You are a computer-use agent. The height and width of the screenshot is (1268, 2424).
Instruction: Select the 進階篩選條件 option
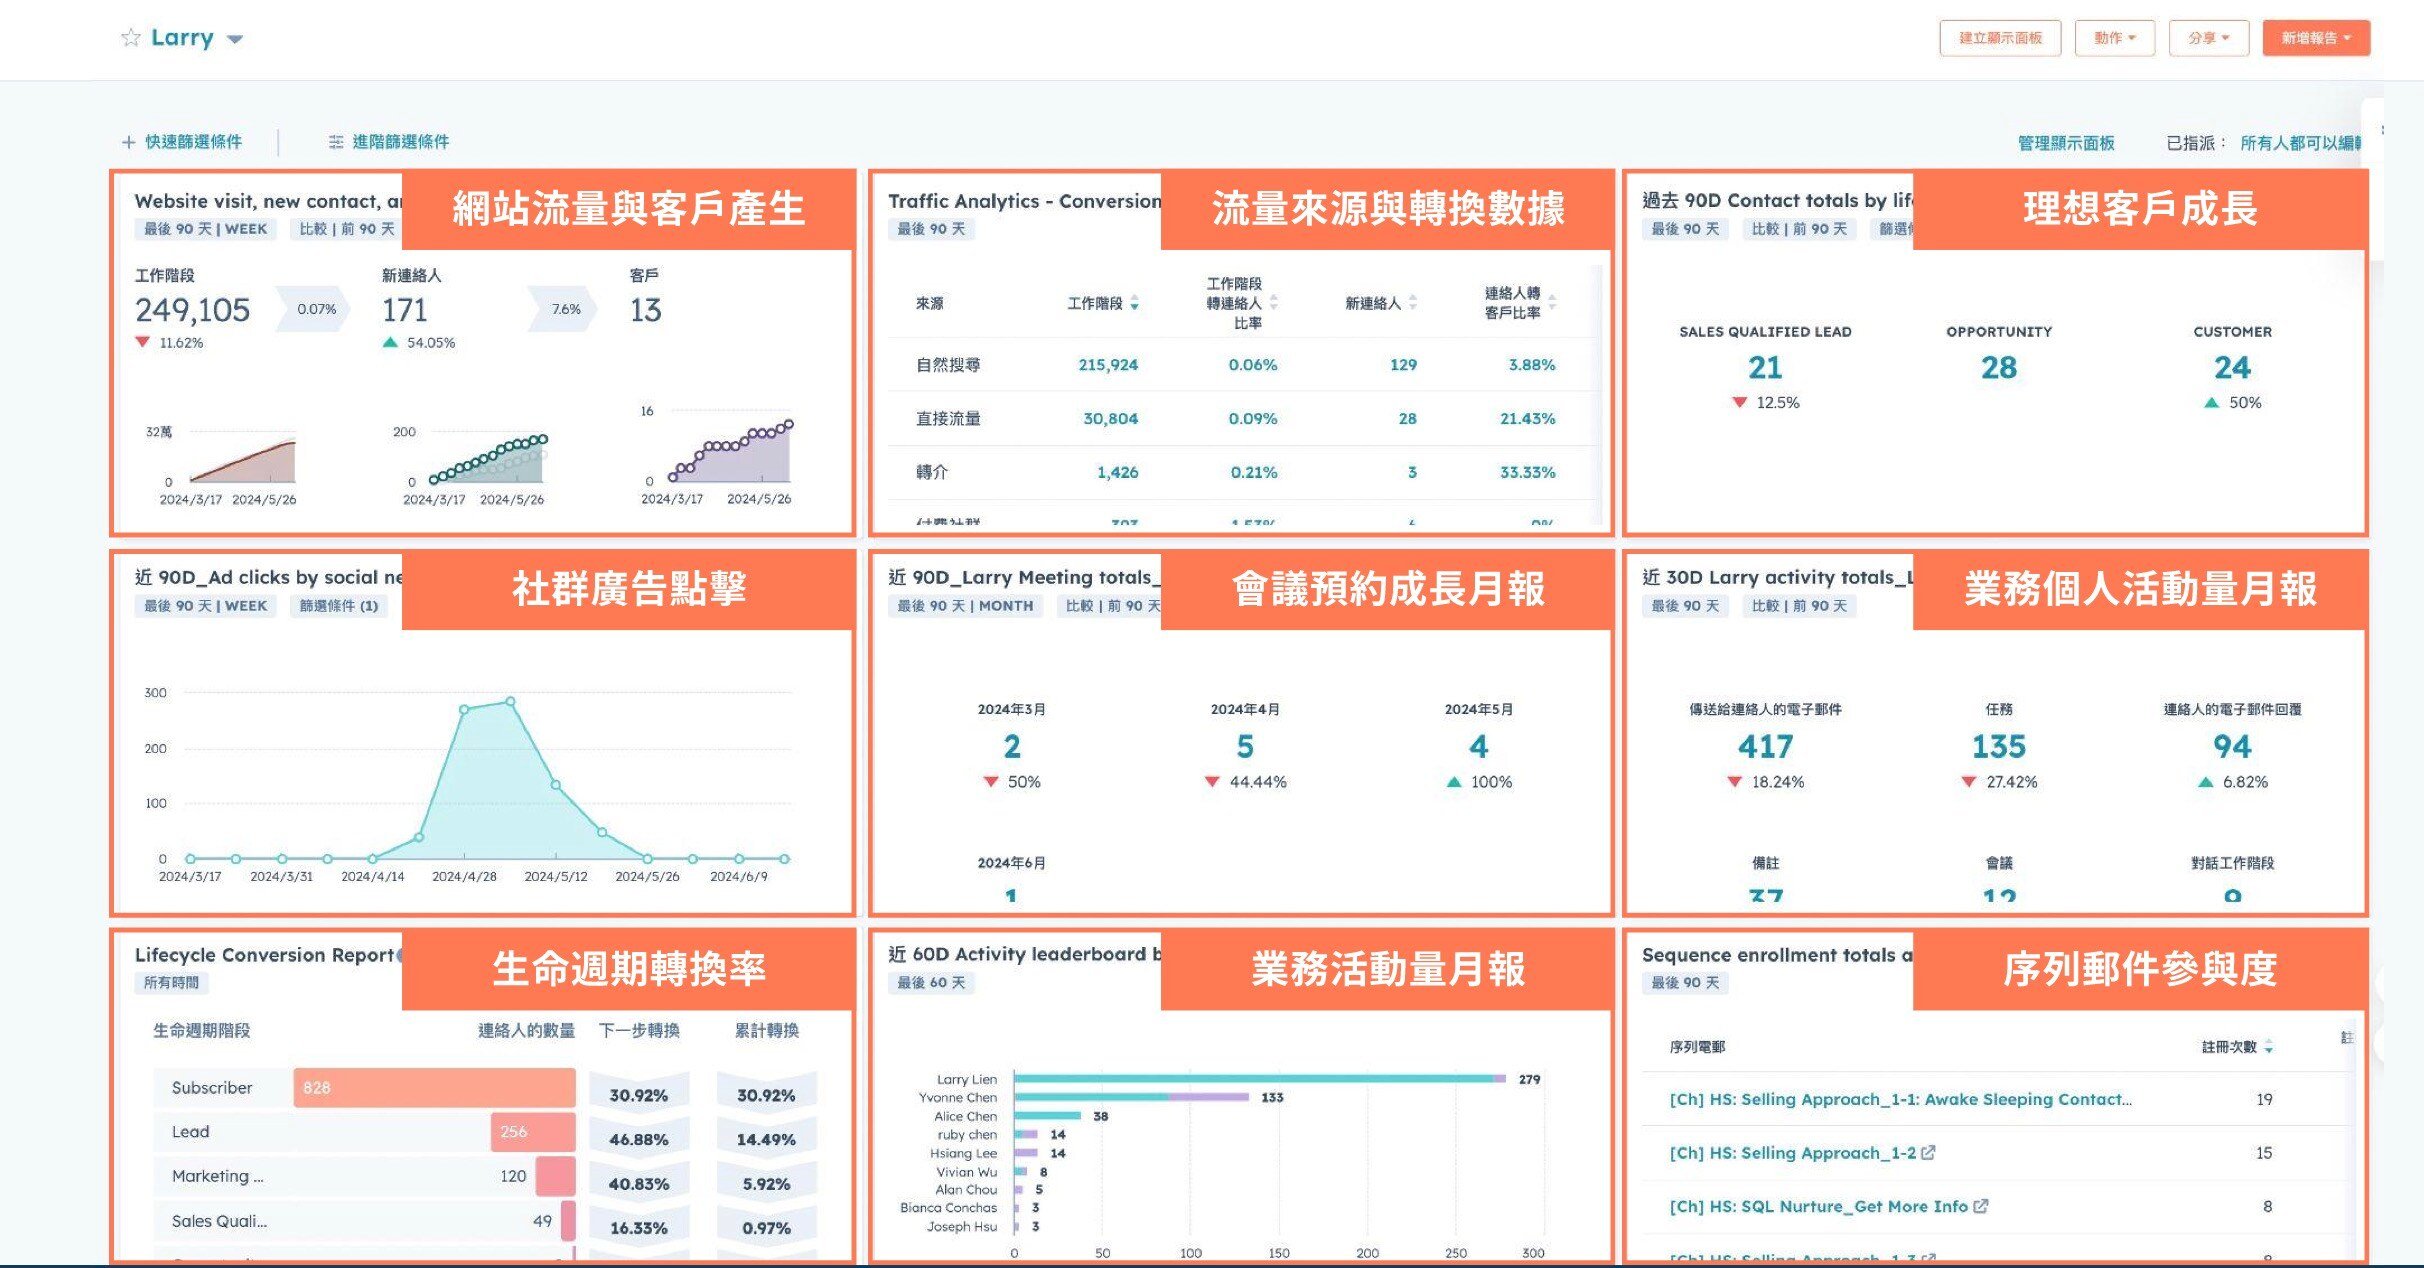400,141
